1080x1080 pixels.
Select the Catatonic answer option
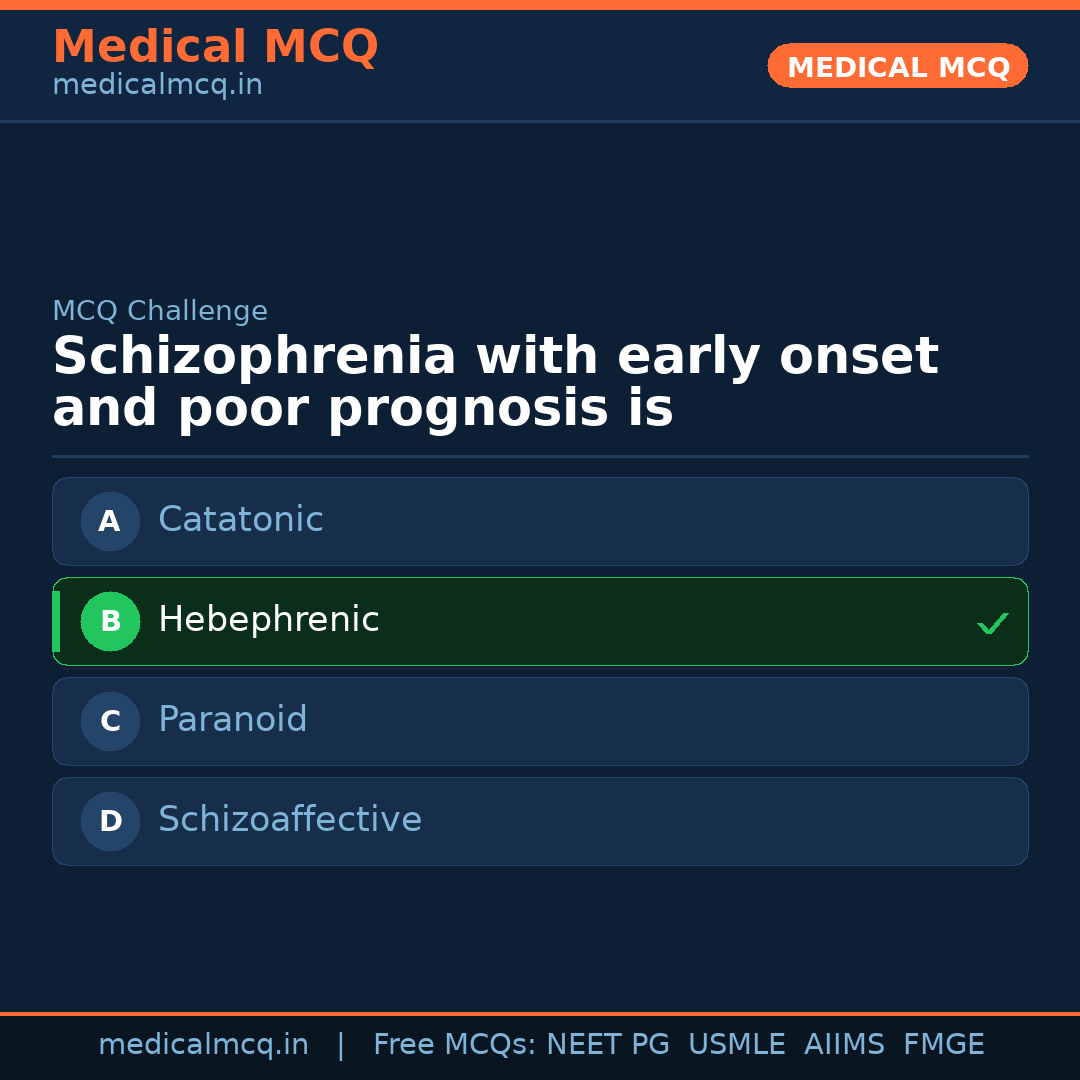tap(540, 521)
